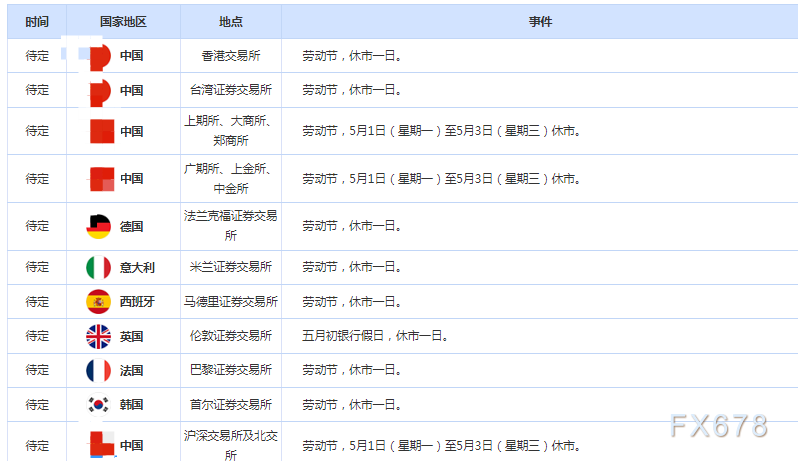Click the event text in 米兰证券交易所 row
The width and height of the screenshot is (798, 461).
(x=352, y=267)
